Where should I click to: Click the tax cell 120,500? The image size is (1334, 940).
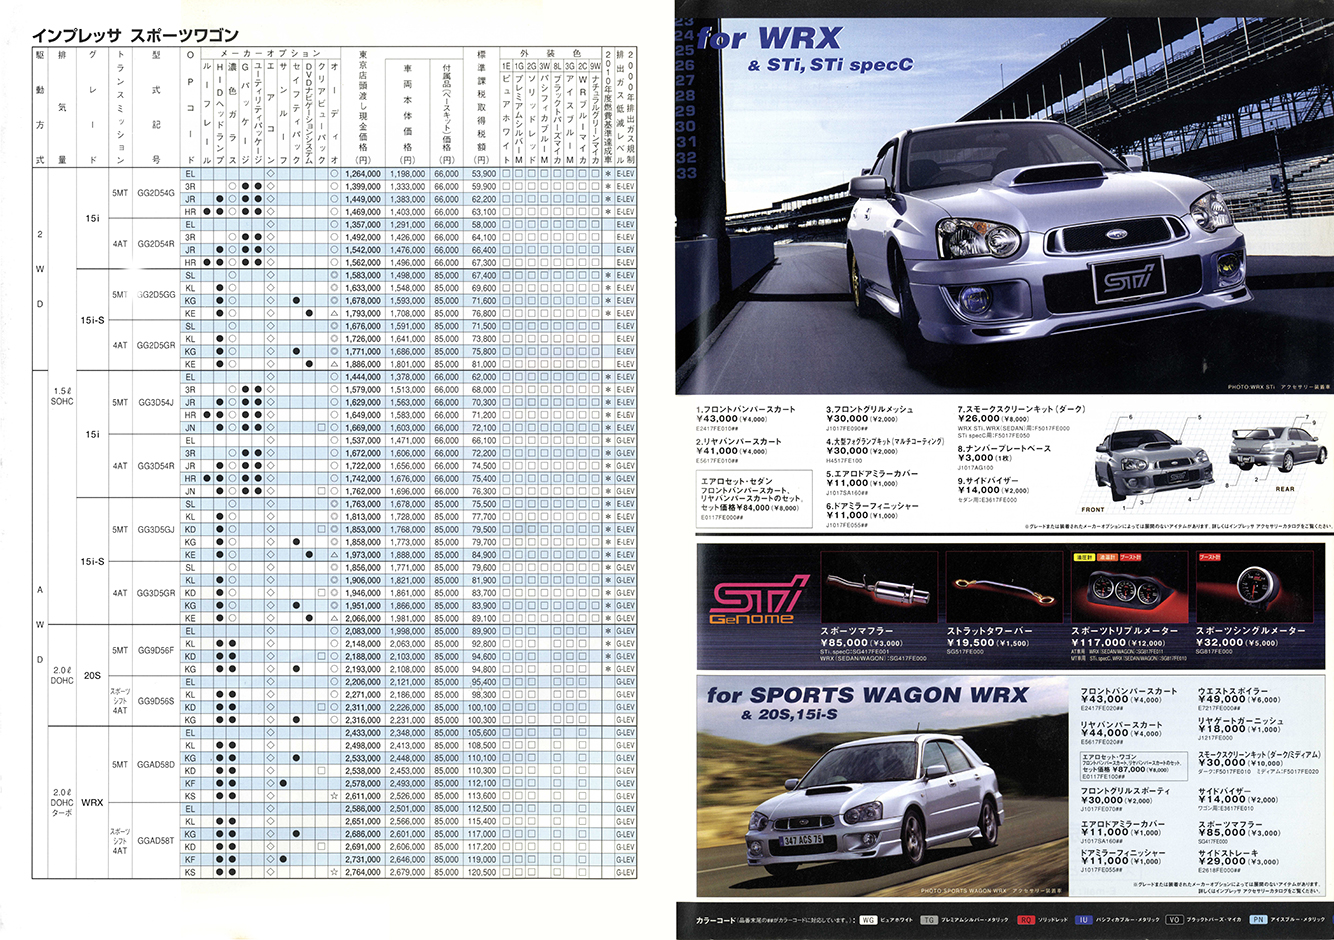(x=482, y=872)
